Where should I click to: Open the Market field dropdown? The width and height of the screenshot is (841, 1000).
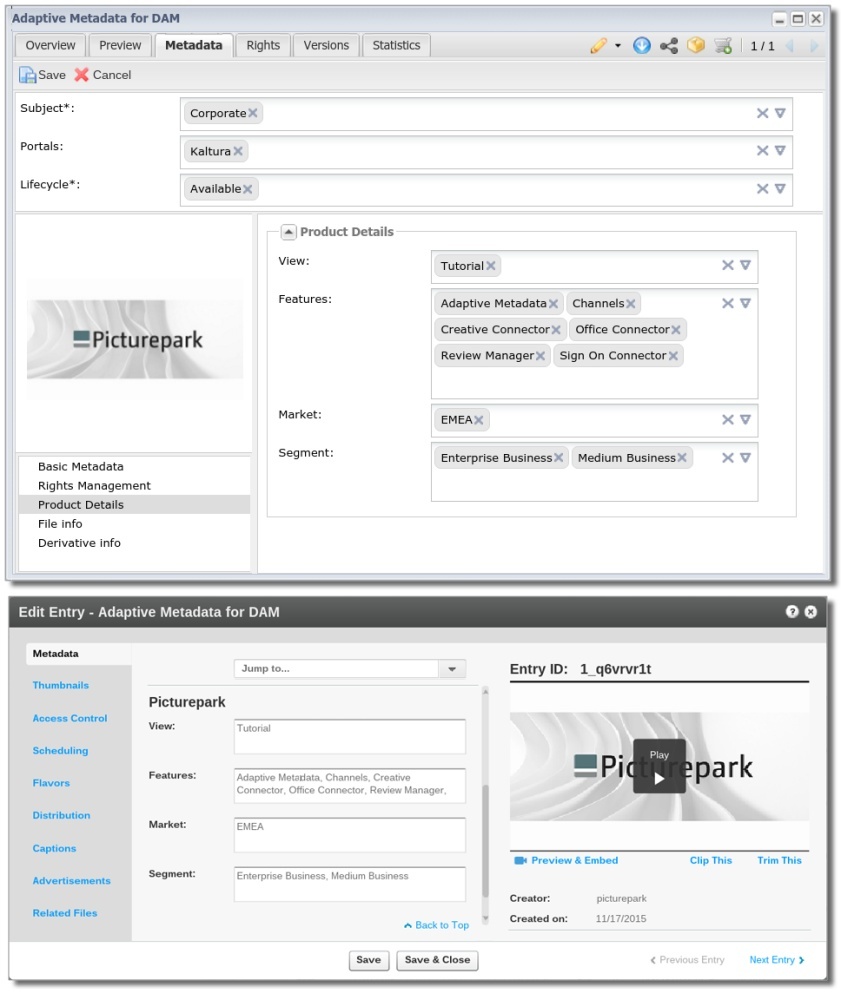point(745,420)
